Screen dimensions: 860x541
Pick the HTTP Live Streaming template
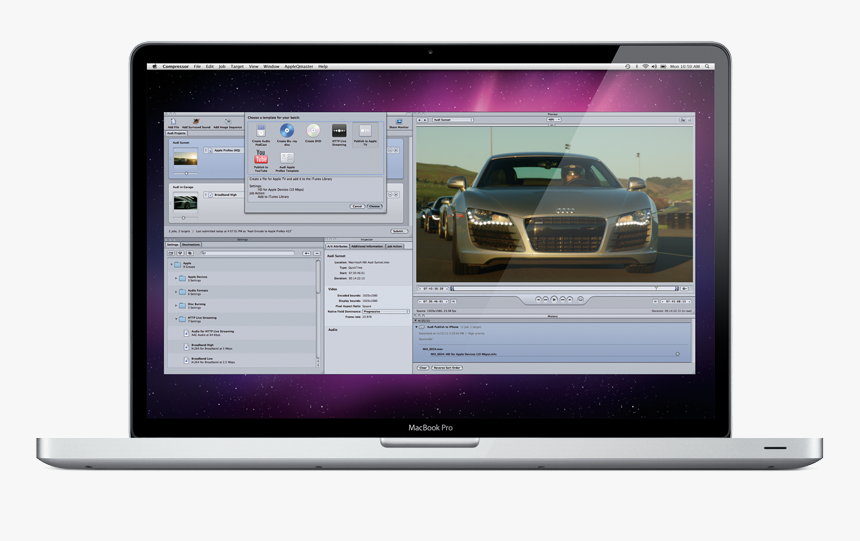tap(339, 132)
